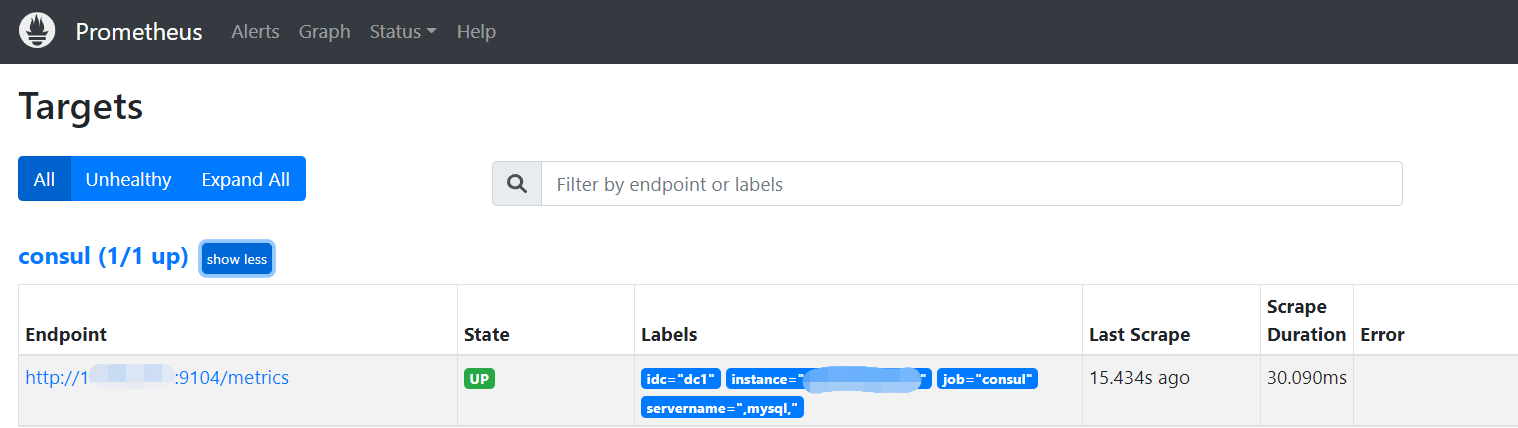Open the :9104/metrics endpoint link

157,378
